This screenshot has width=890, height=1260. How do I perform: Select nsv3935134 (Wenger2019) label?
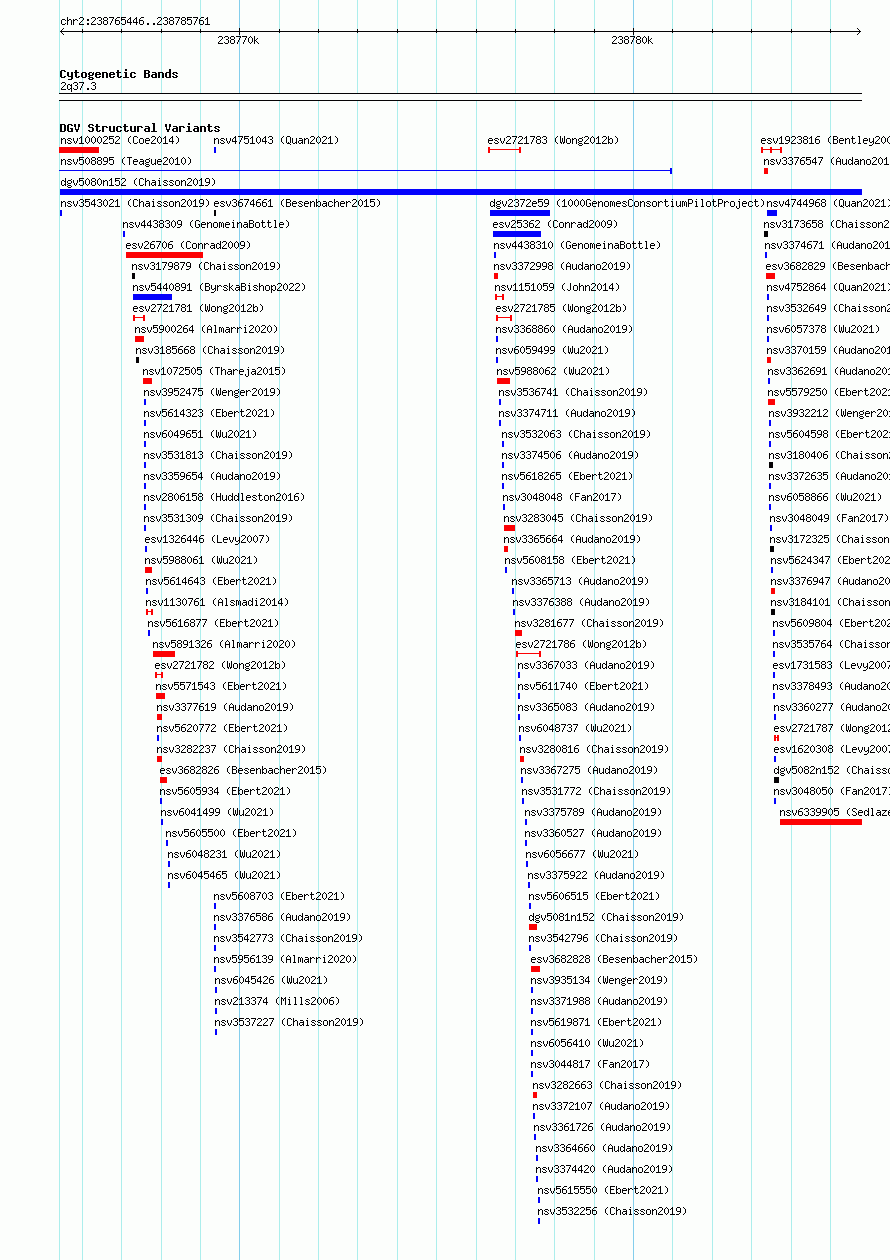pos(600,981)
